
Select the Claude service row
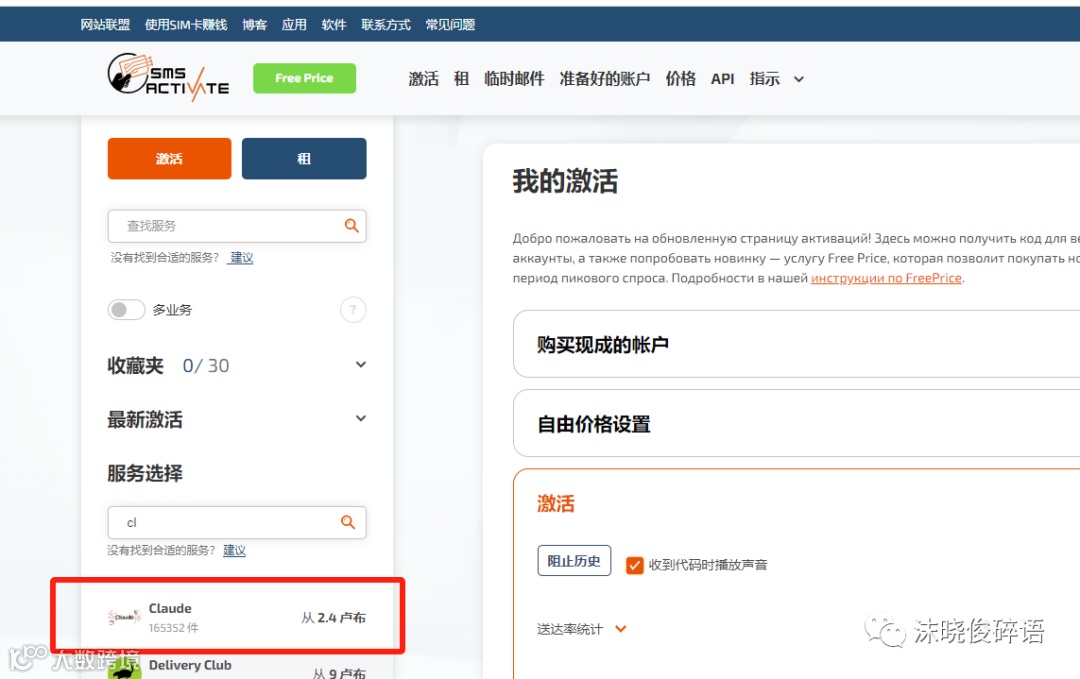pyautogui.click(x=237, y=617)
